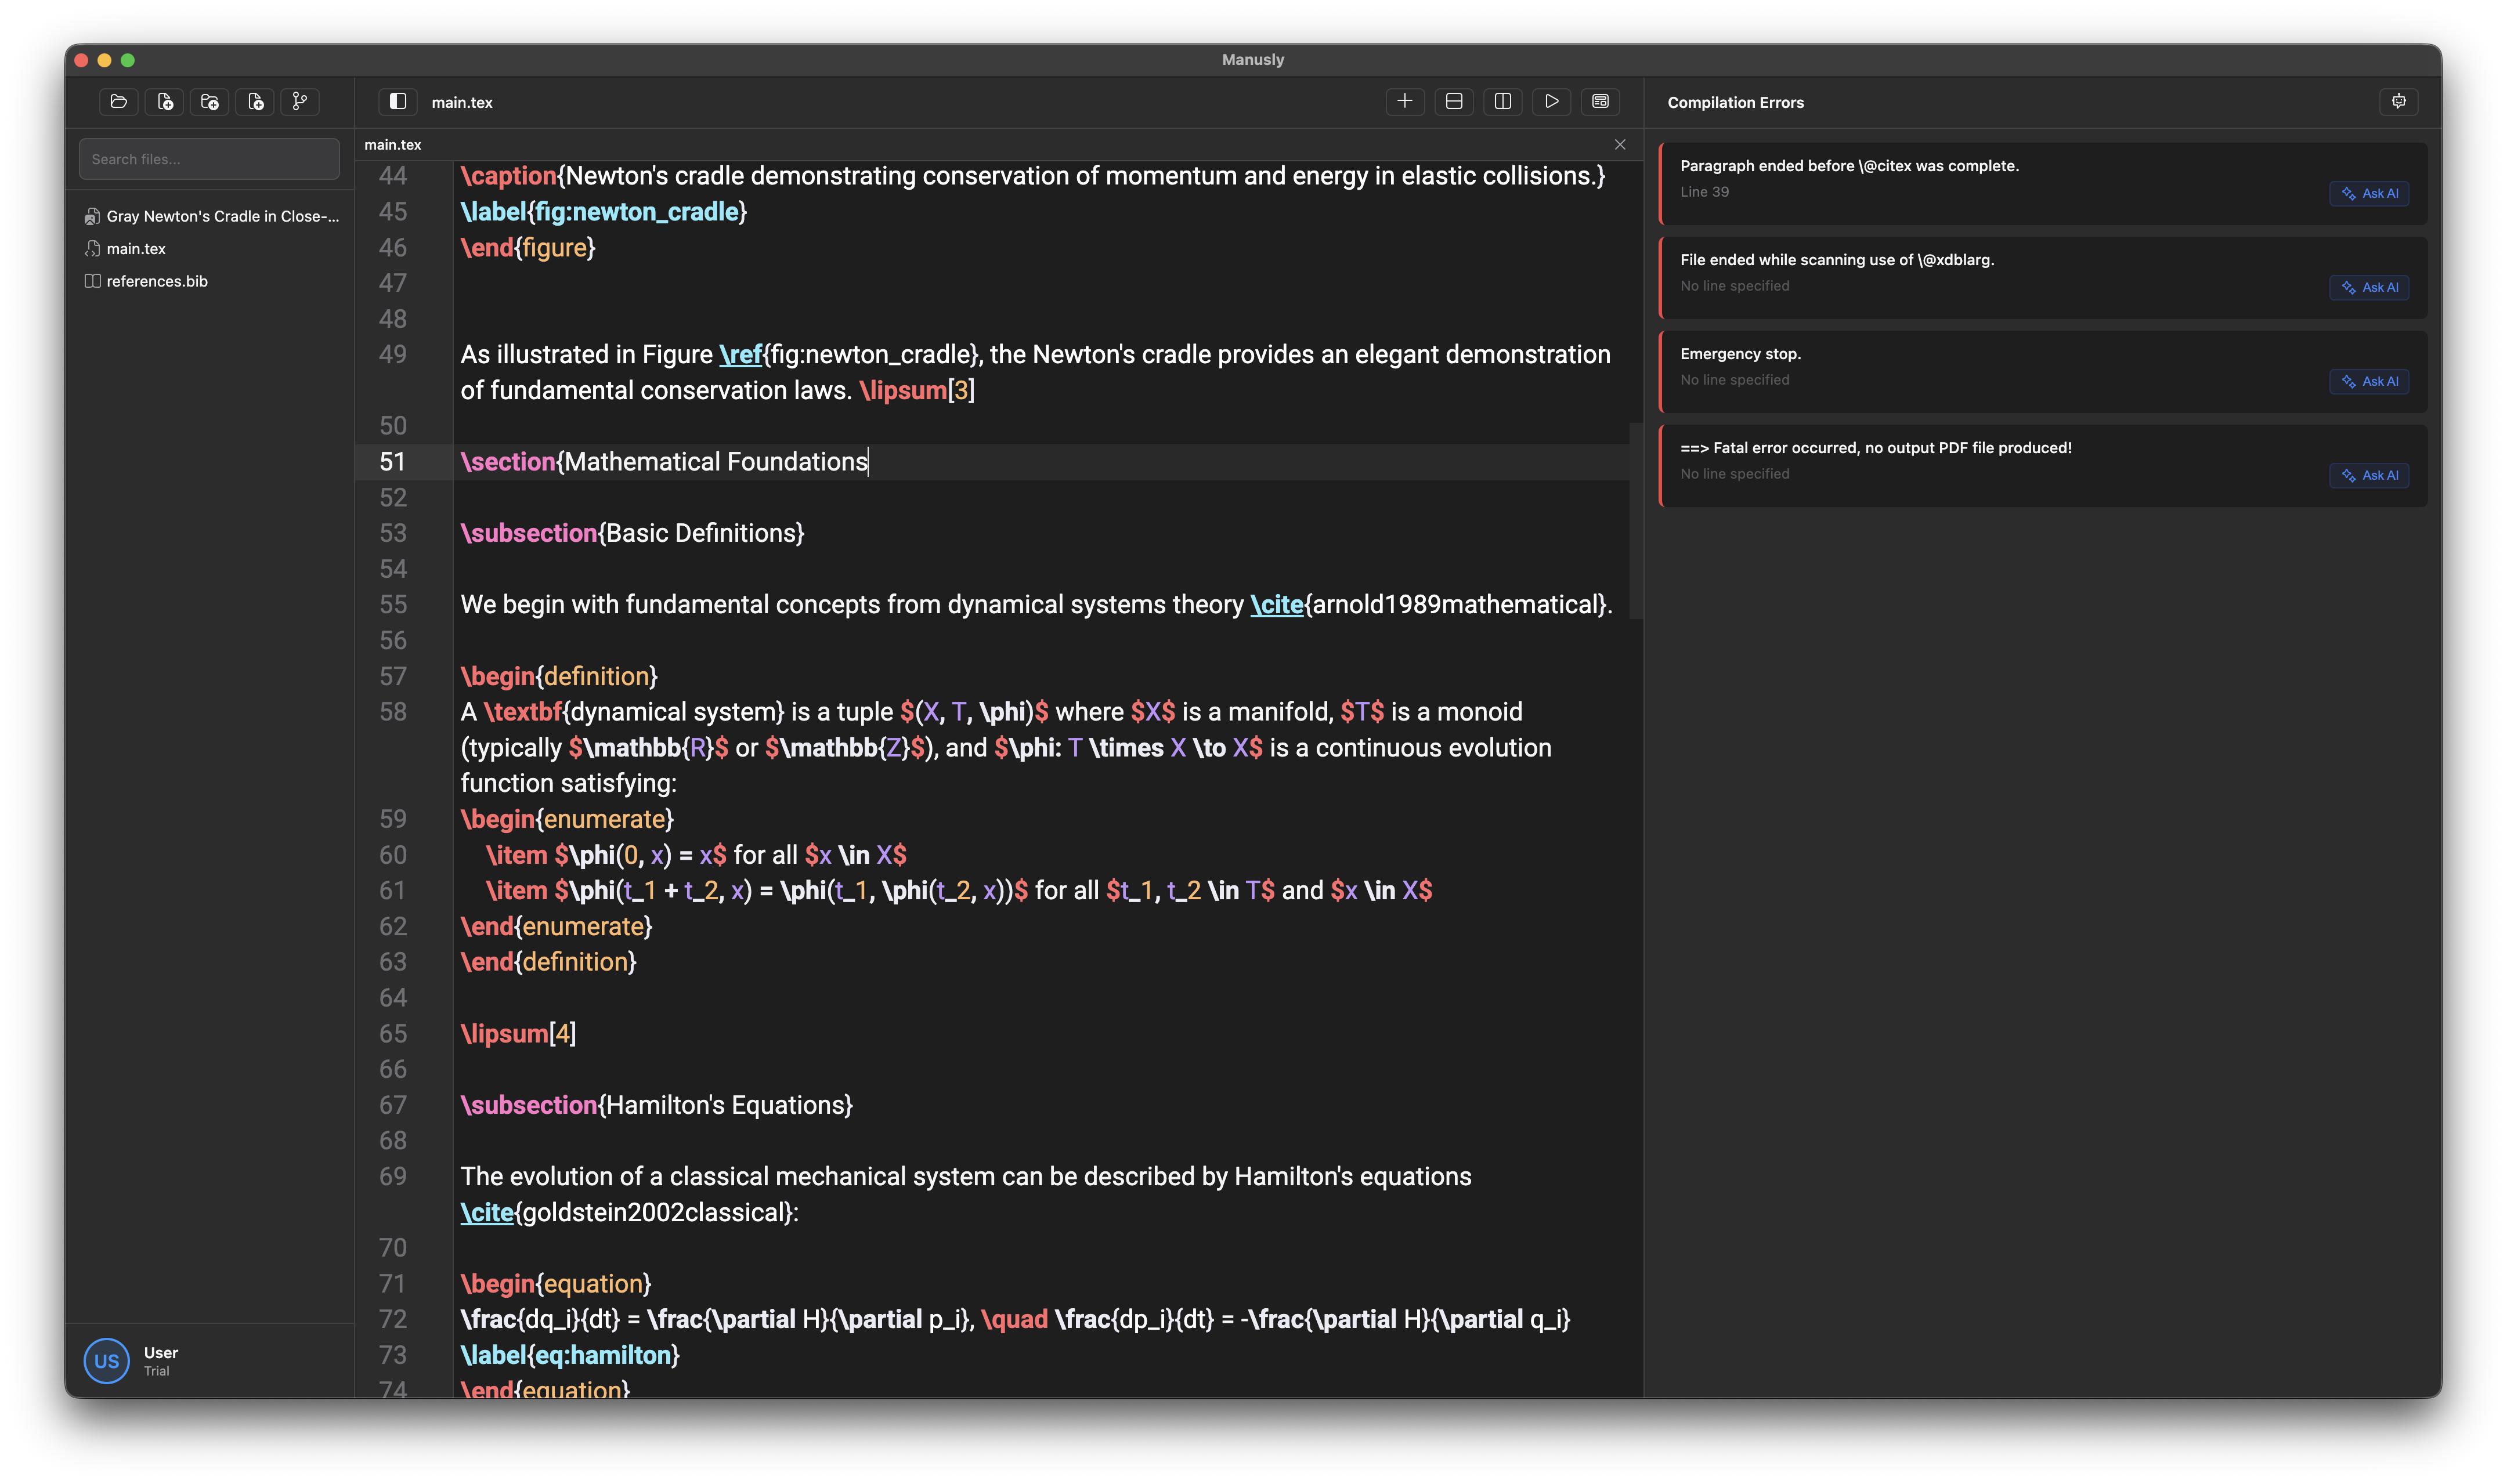The width and height of the screenshot is (2507, 1484).
Task: Click the \cite link for arnold1989mathematical
Action: pyautogui.click(x=1276, y=605)
